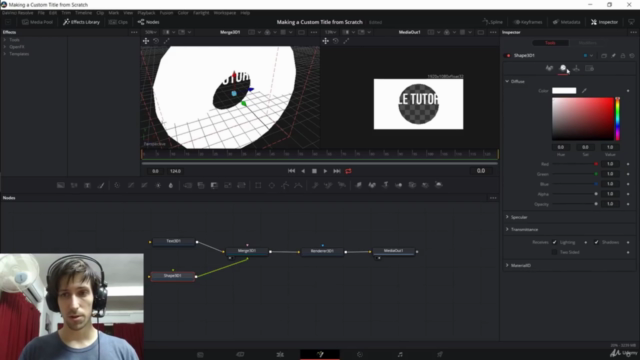Screen dimensions: 640x360
Task: Add a pEmitter particle node
Action: pyautogui.click(x=315, y=185)
